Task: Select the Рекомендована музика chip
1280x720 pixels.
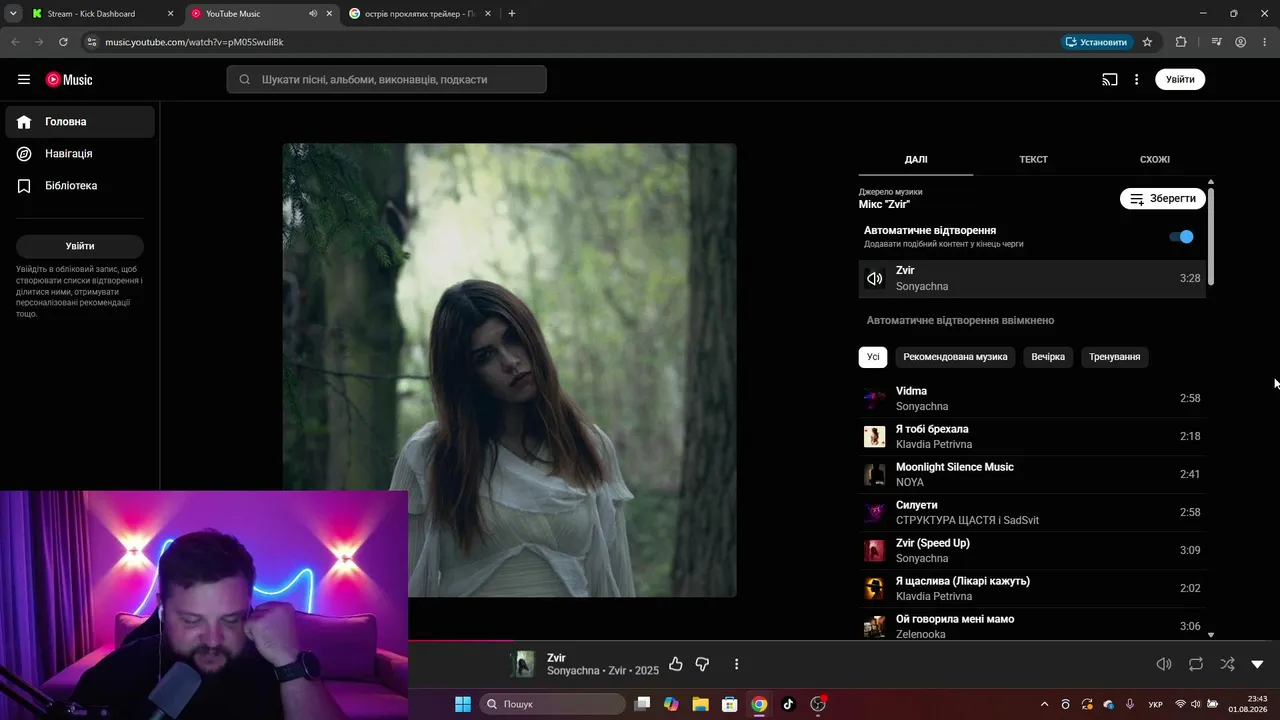Action: click(955, 357)
